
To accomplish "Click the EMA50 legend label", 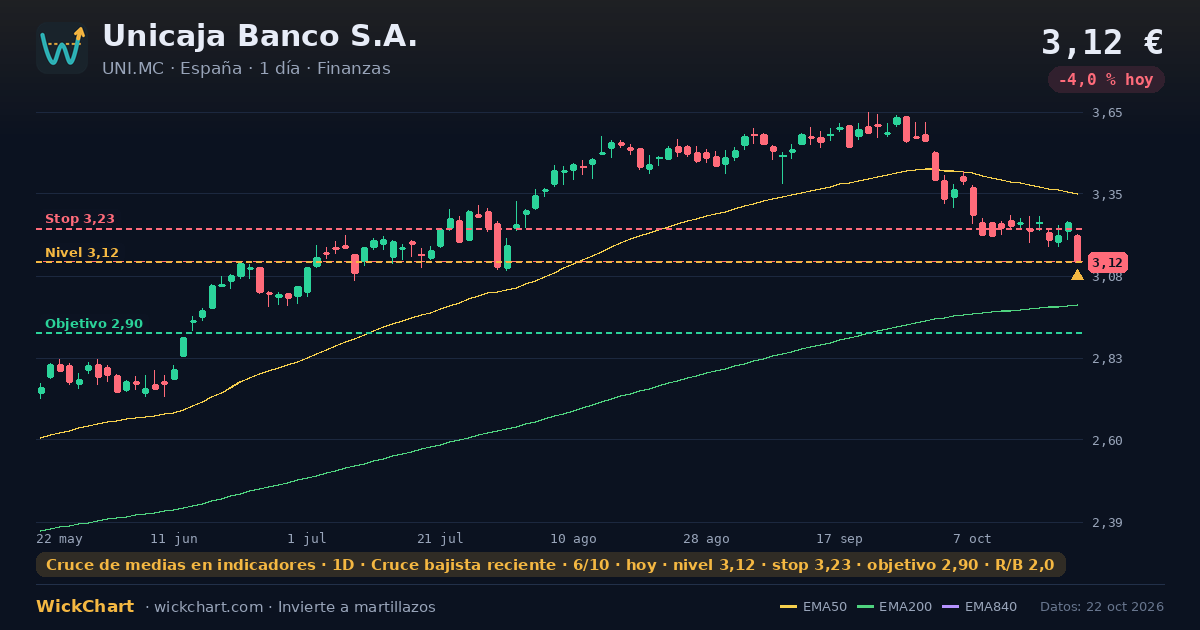I will click(825, 607).
